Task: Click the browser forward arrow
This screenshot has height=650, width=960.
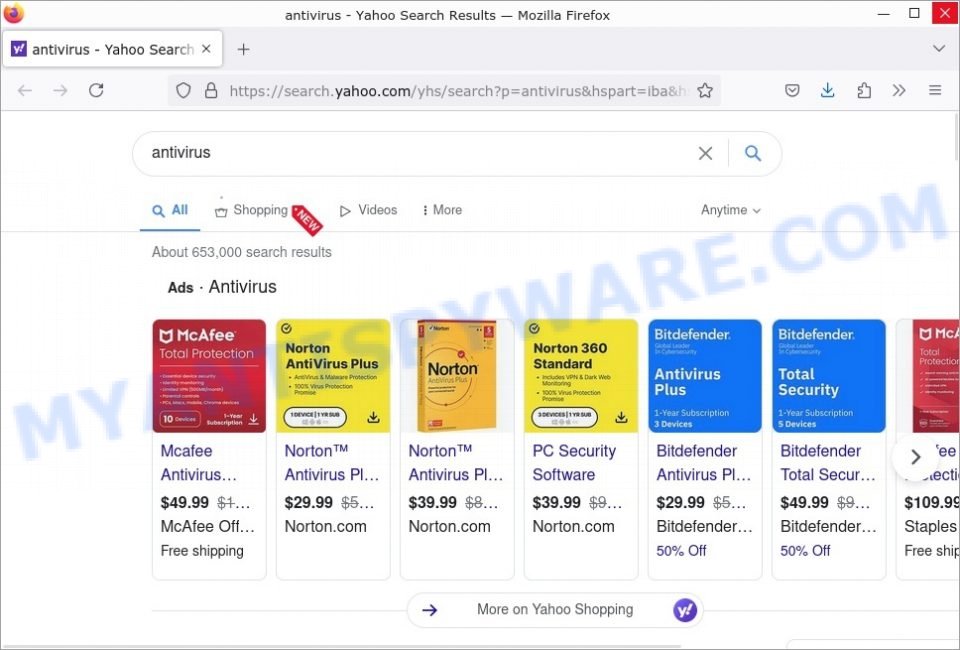Action: tap(60, 91)
